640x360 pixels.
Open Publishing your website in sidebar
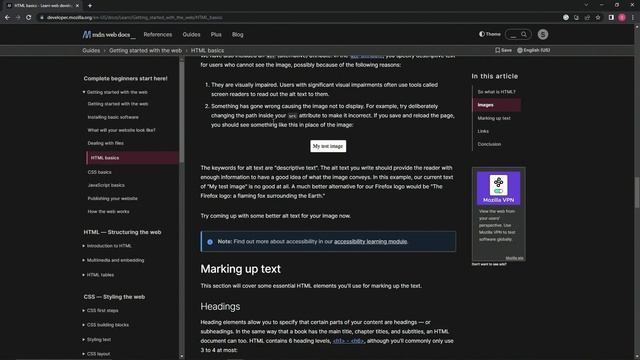(112, 198)
